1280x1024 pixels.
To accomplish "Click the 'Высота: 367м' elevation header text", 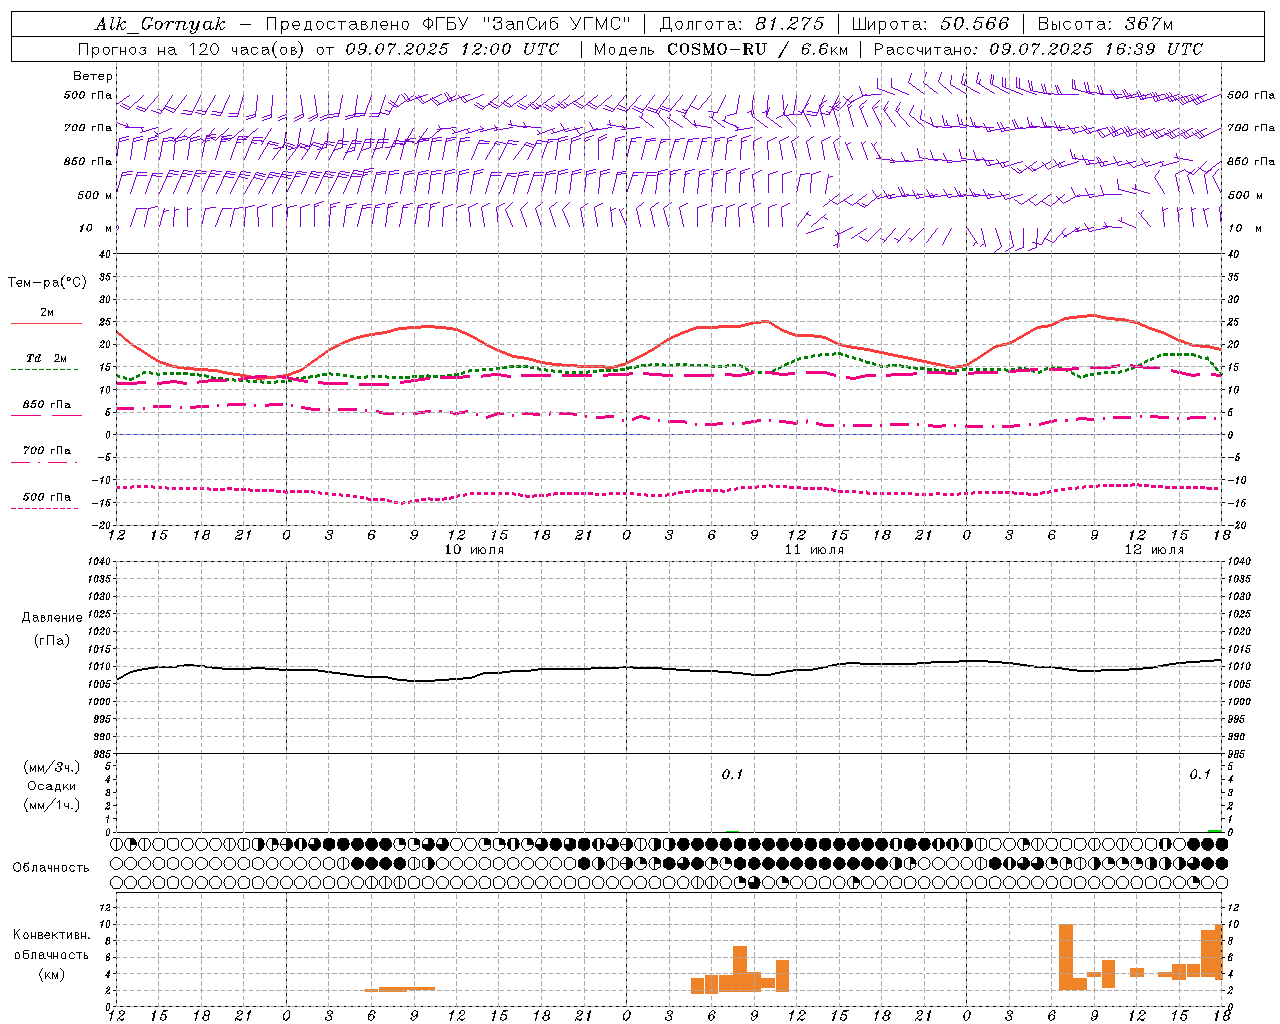I will click(x=1105, y=24).
